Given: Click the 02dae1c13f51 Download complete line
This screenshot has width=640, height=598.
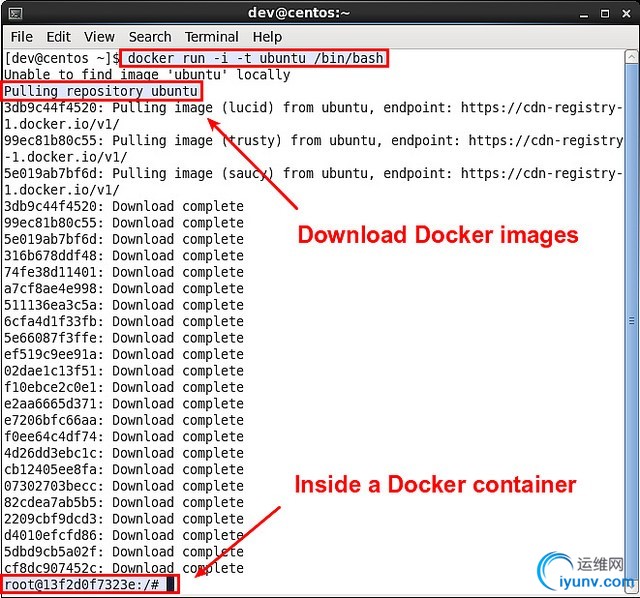Looking at the screenshot, I should pos(124,371).
